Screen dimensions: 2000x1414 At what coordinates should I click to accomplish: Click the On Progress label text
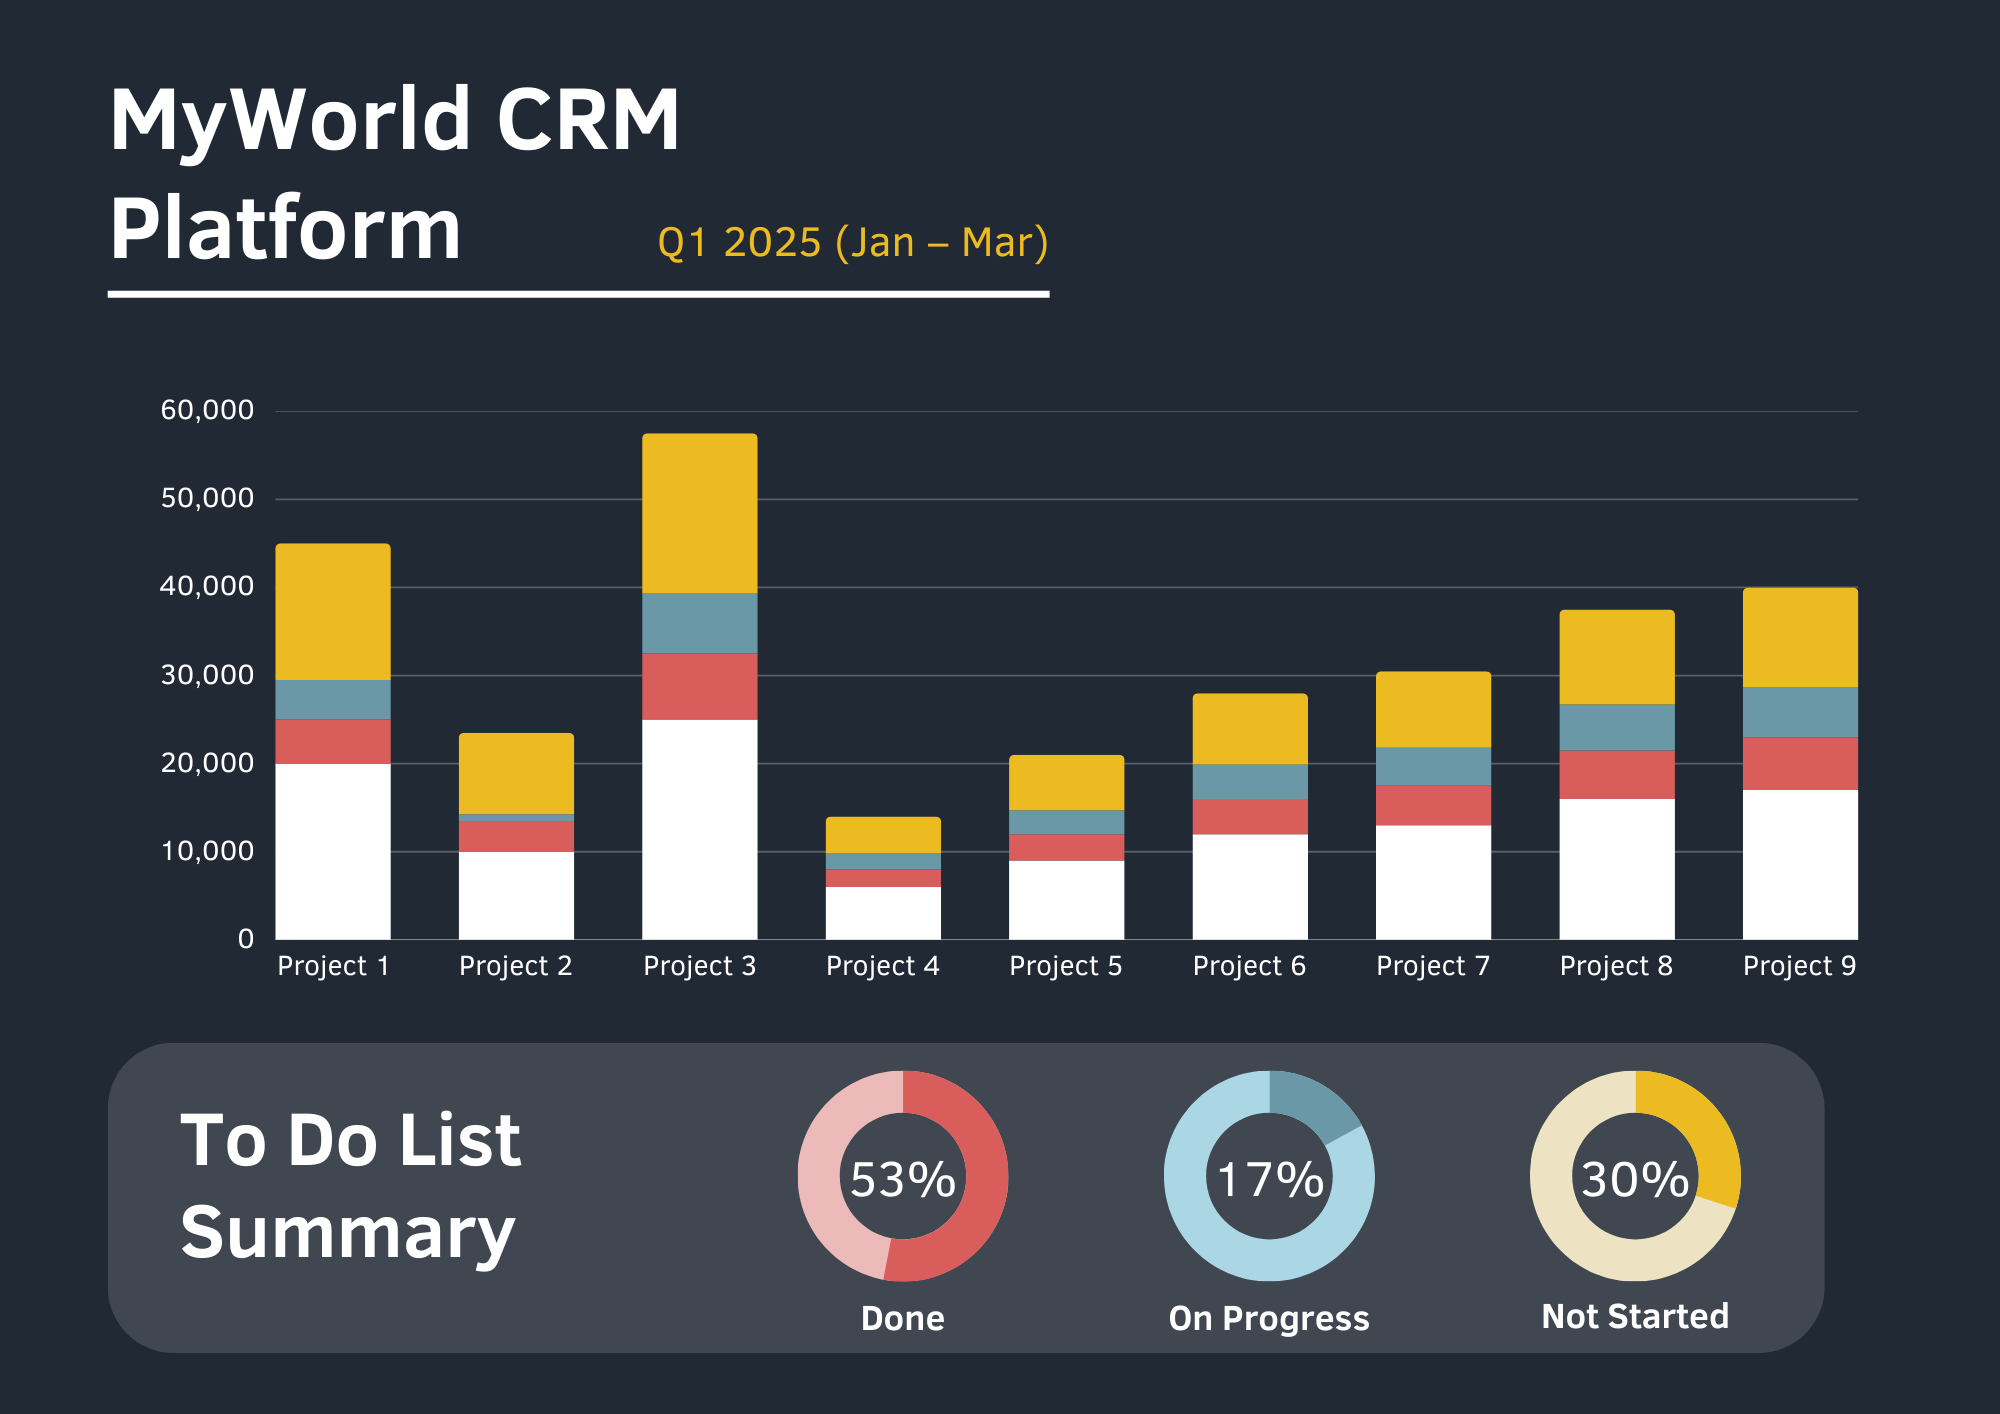[x=1268, y=1318]
